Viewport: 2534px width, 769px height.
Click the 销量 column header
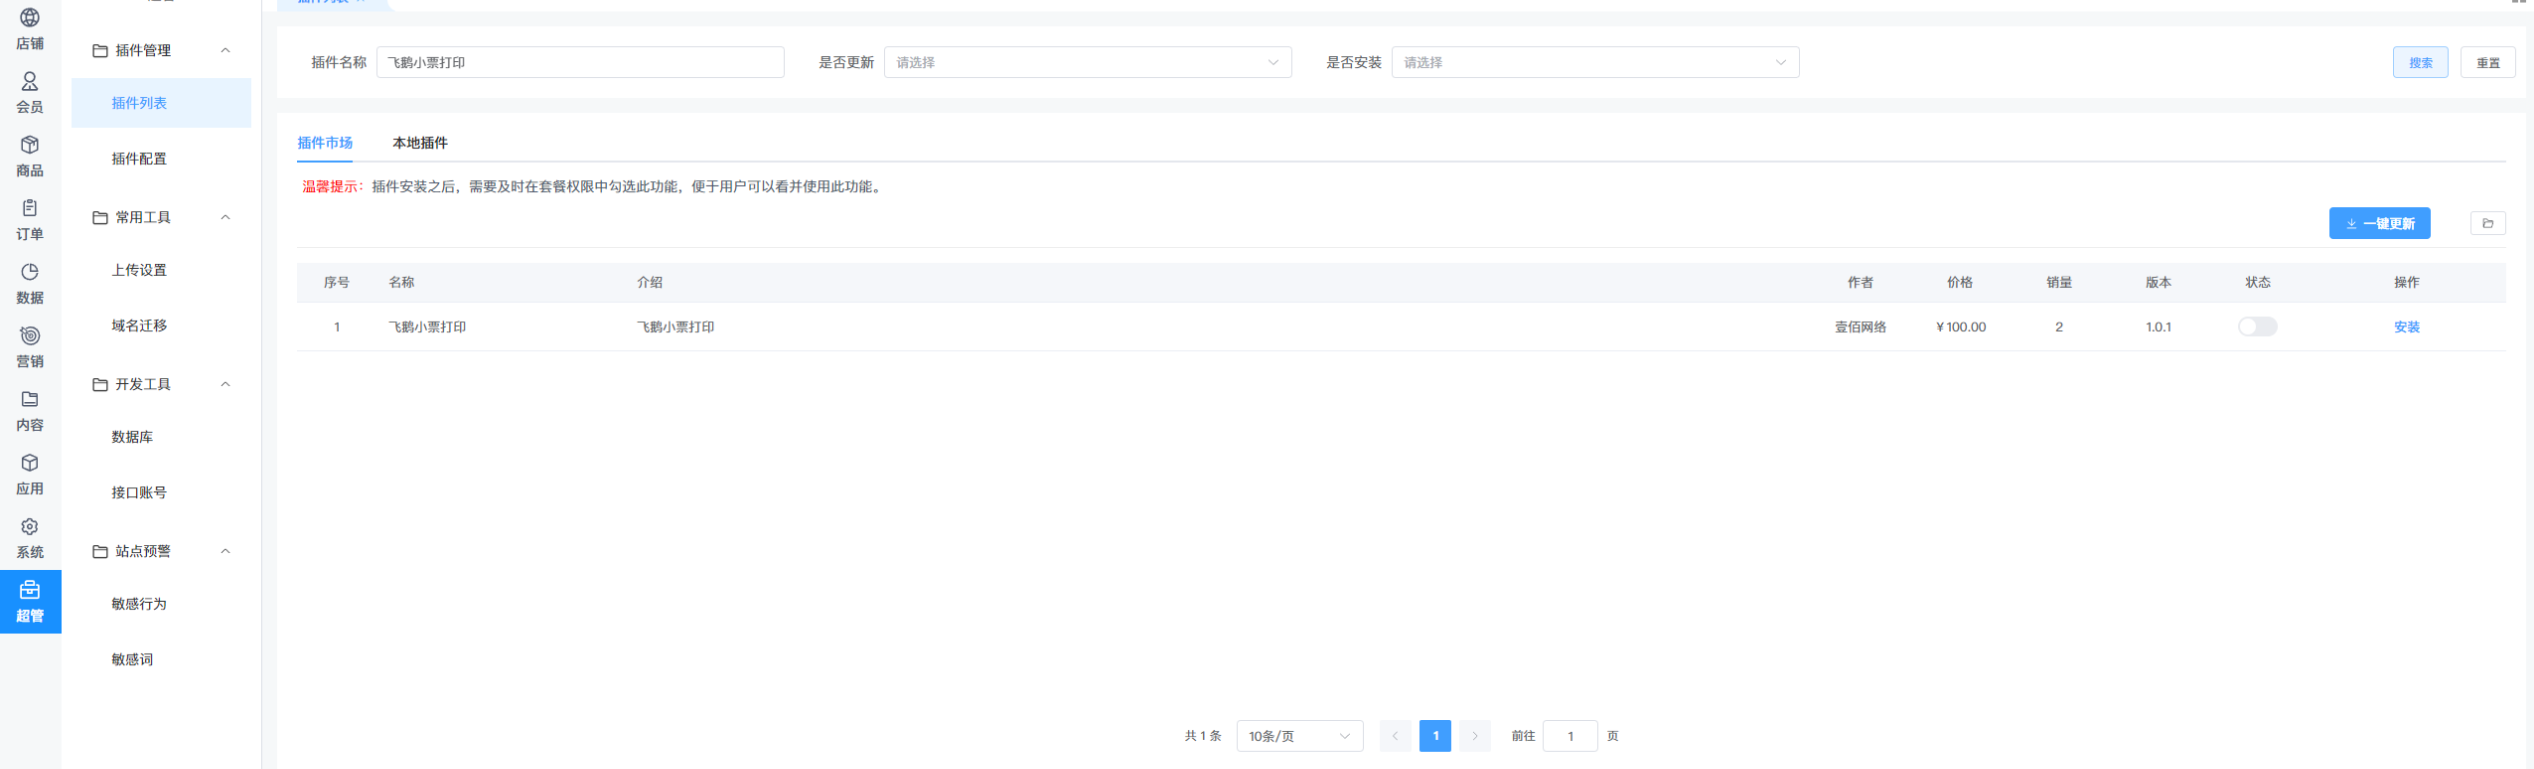click(x=2059, y=283)
